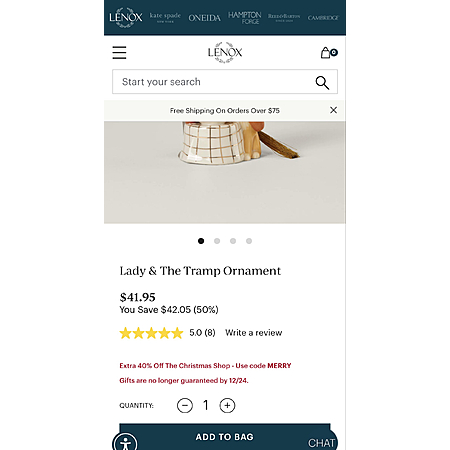Increase quantity with plus button
Viewport: 450px width, 450px height.
227,405
